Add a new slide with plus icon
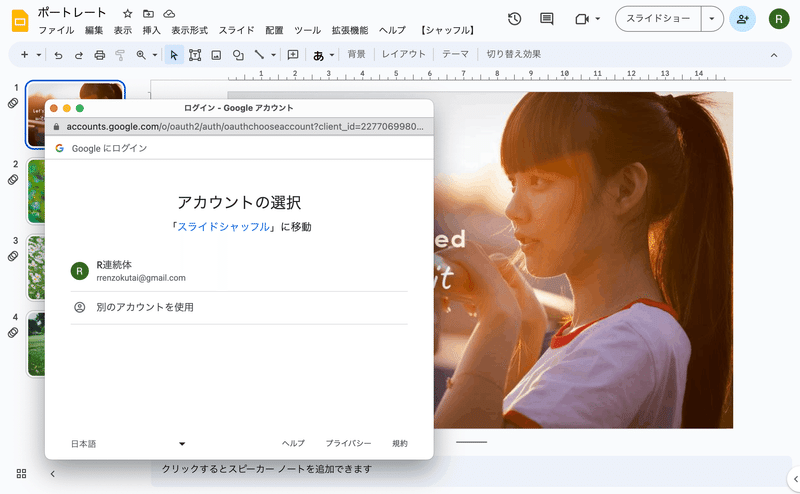The height and width of the screenshot is (494, 800). [x=24, y=55]
